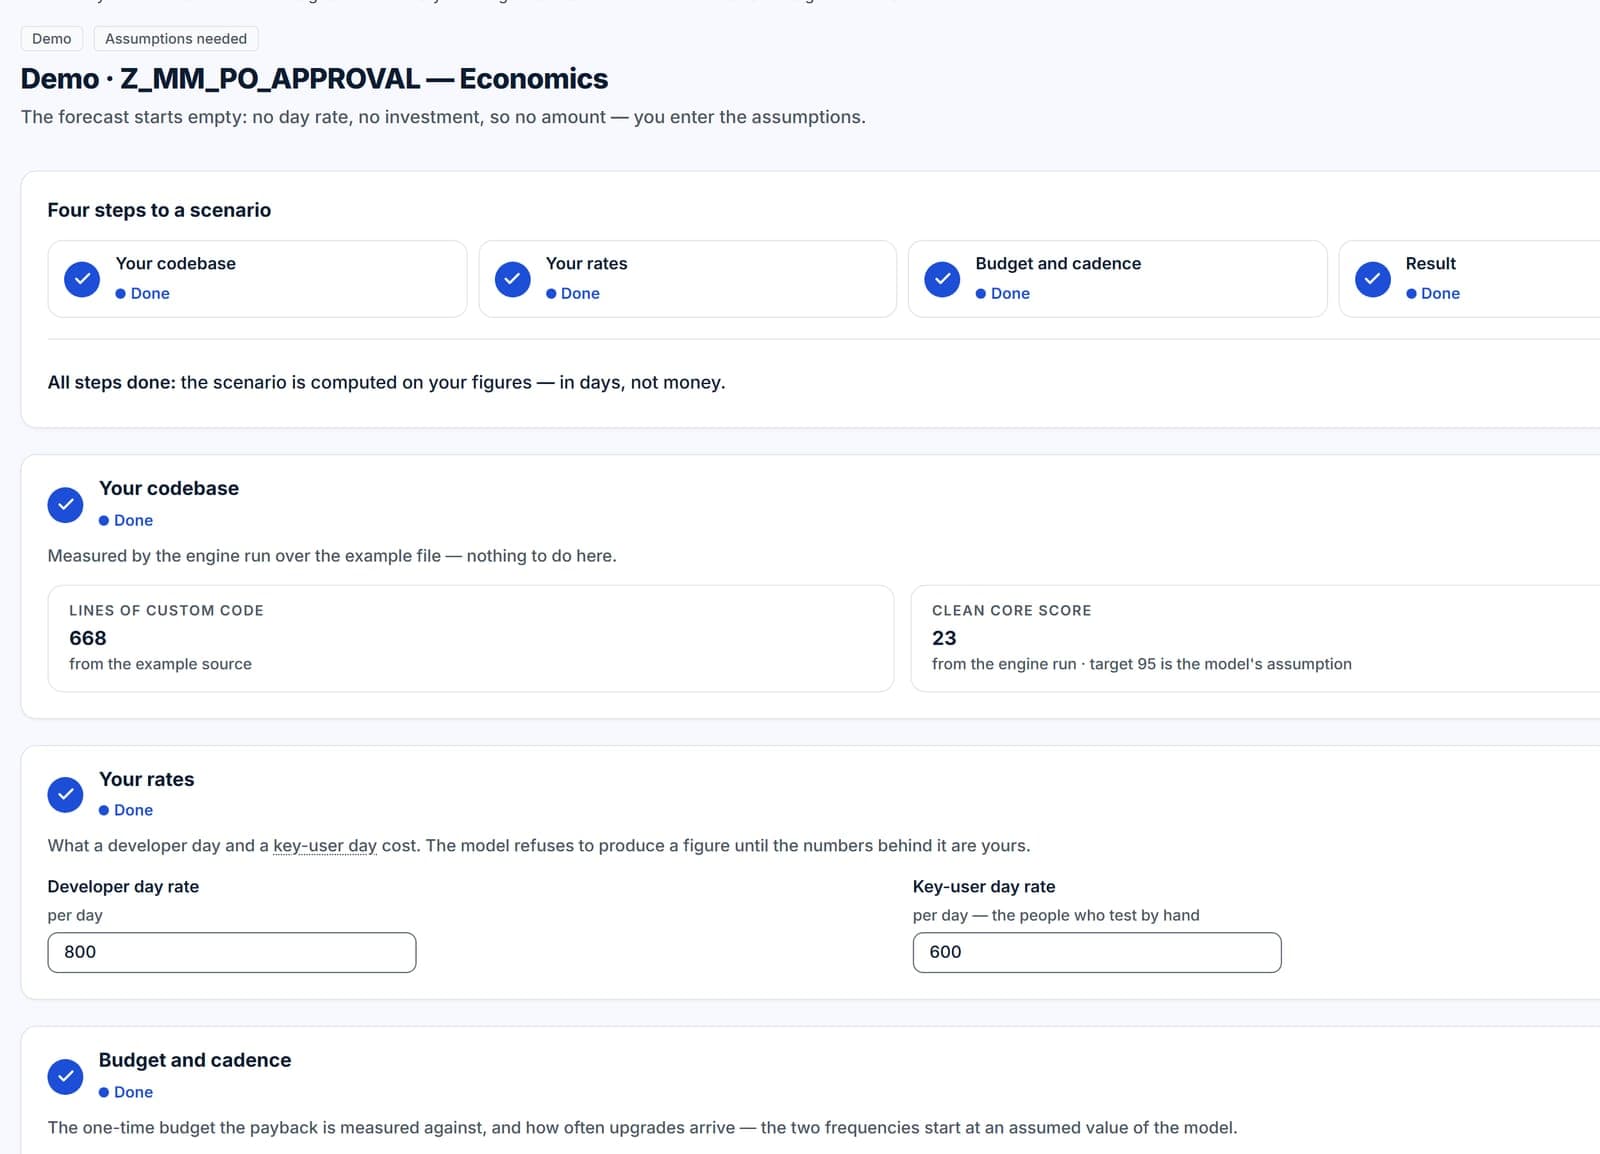Click the Your rates section heading
1600x1154 pixels.
(147, 779)
